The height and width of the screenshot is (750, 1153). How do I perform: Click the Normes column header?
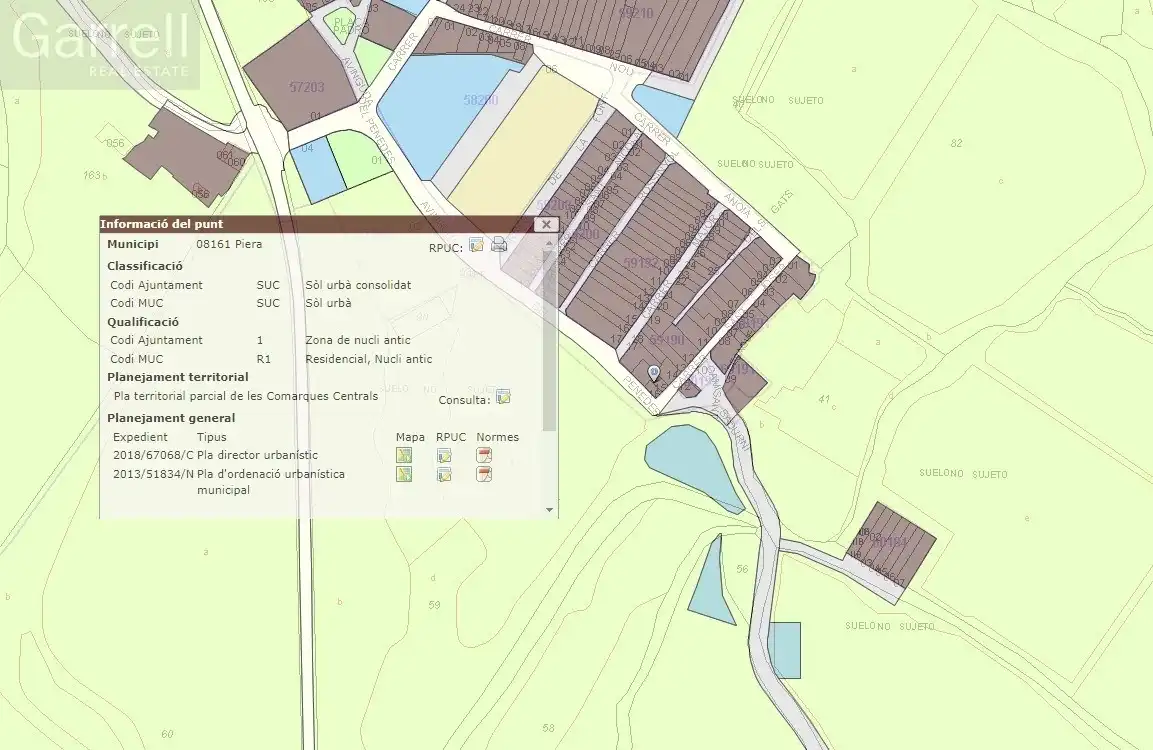(497, 437)
